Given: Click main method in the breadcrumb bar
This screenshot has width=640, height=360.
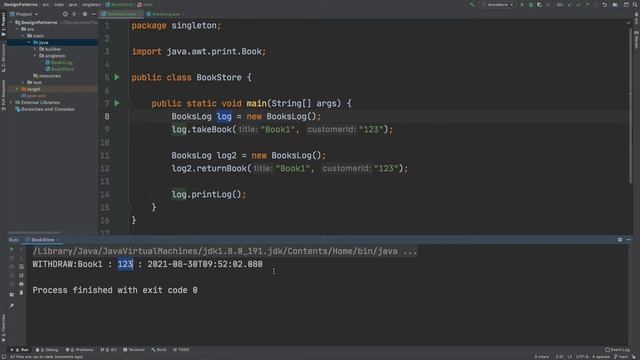Looking at the screenshot, I should [145, 4].
